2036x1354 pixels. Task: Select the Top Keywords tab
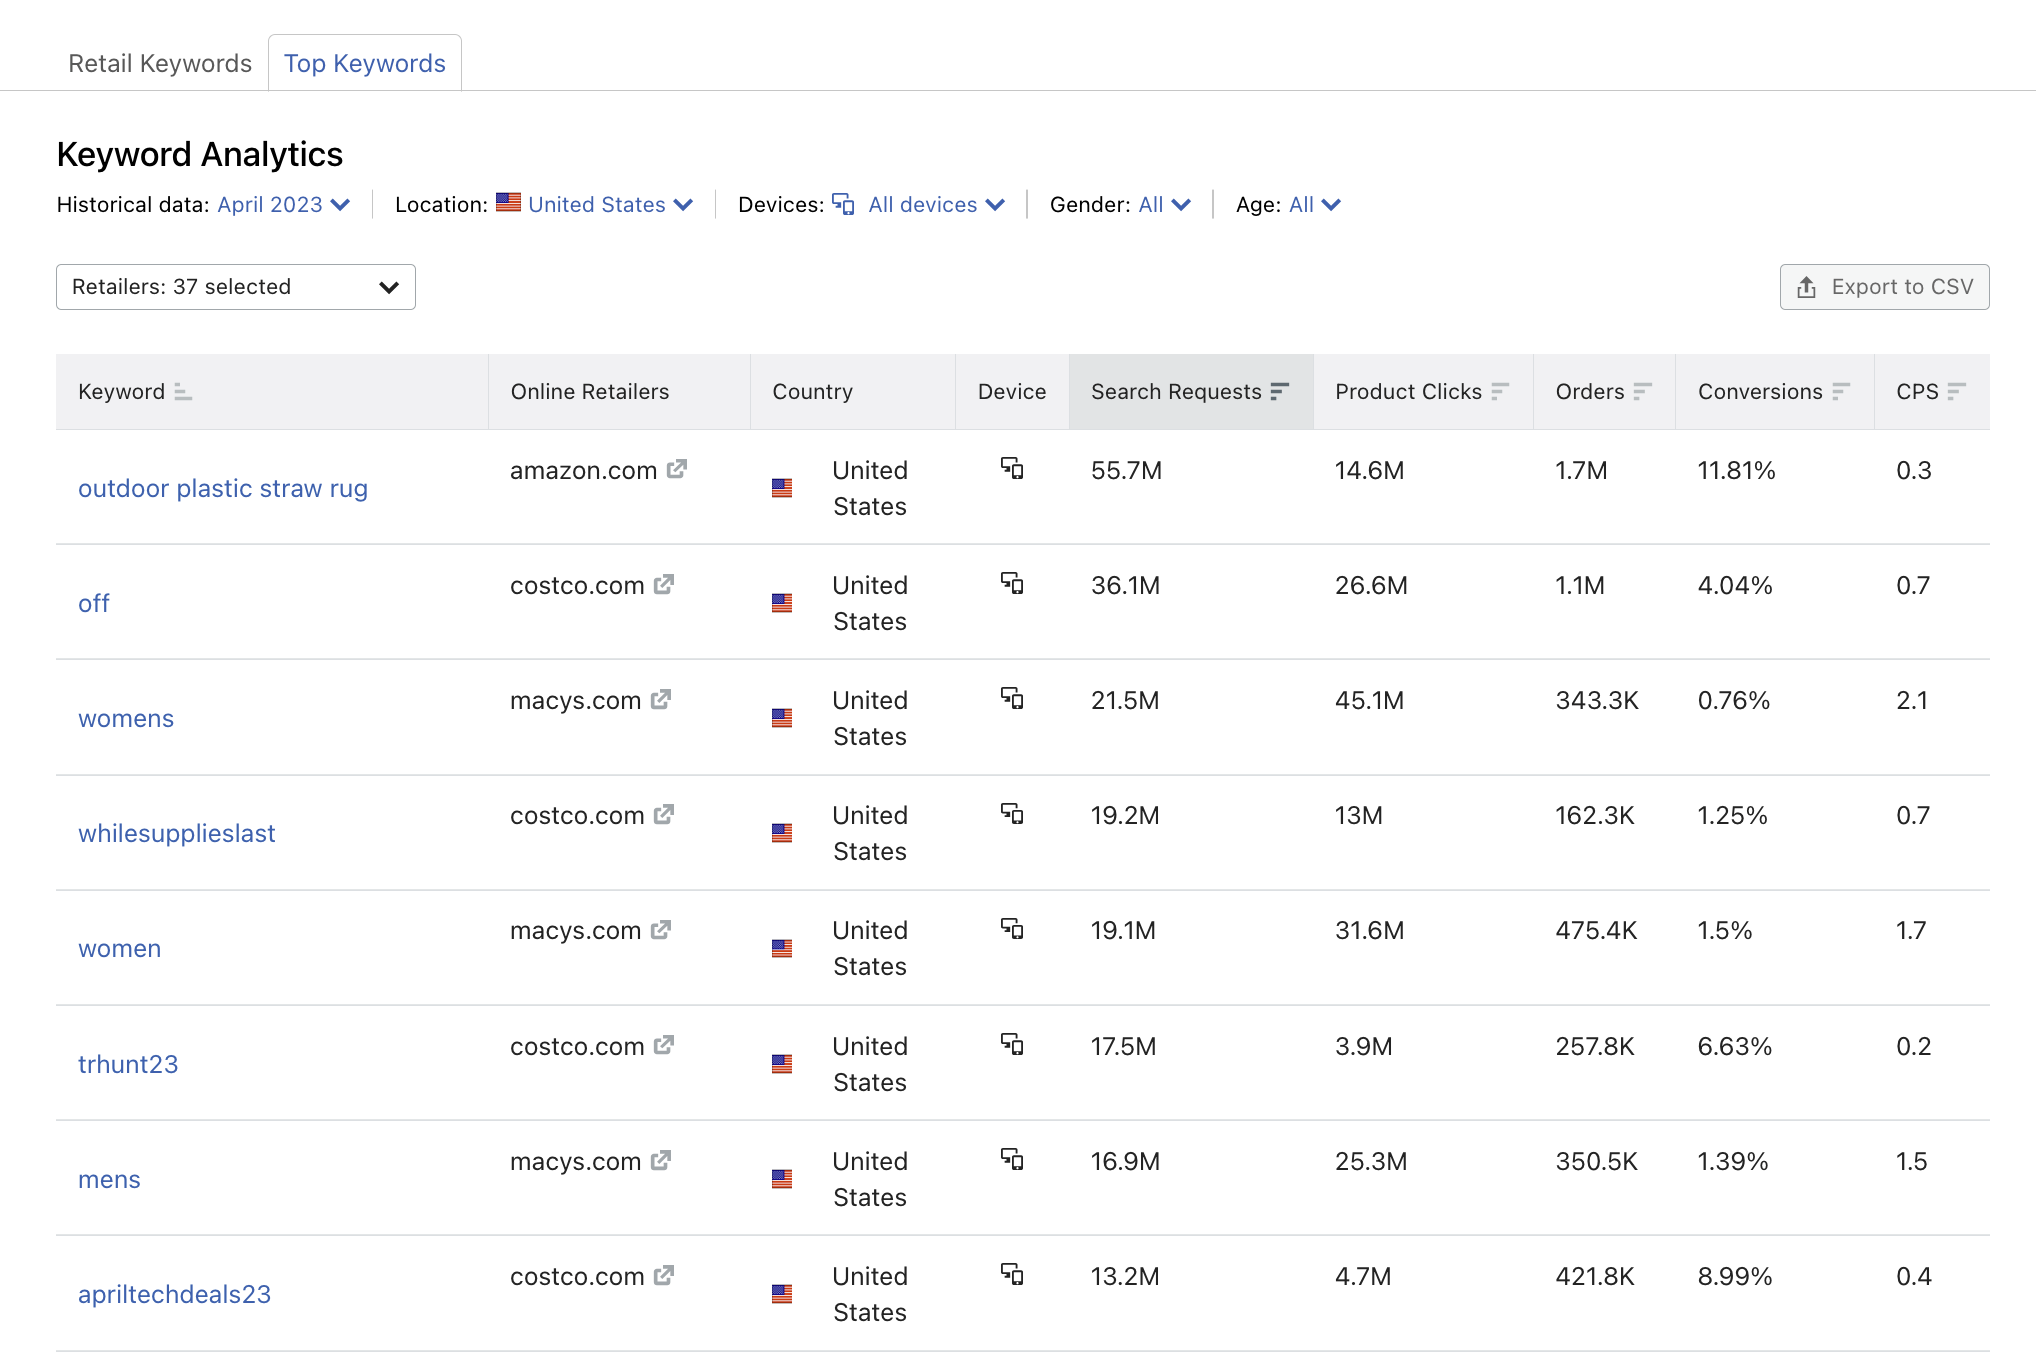(364, 62)
